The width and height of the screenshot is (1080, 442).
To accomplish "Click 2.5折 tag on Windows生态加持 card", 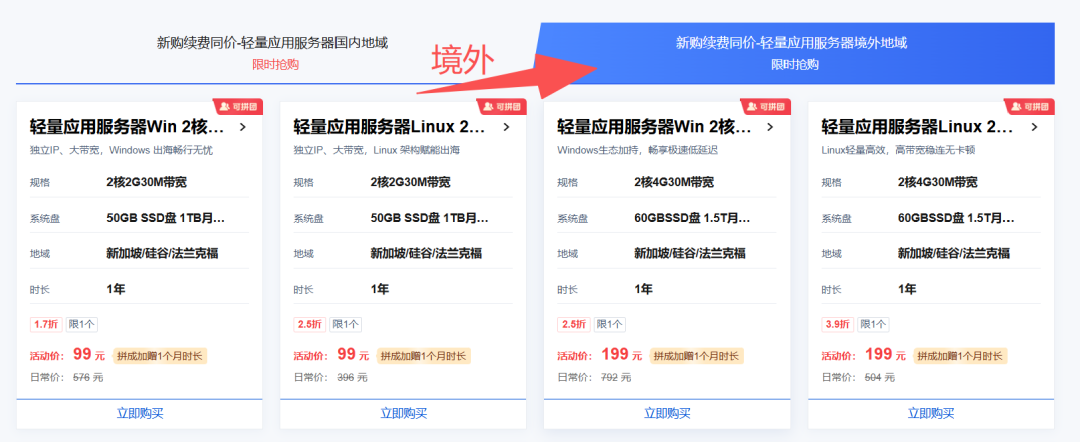I will [x=574, y=324].
